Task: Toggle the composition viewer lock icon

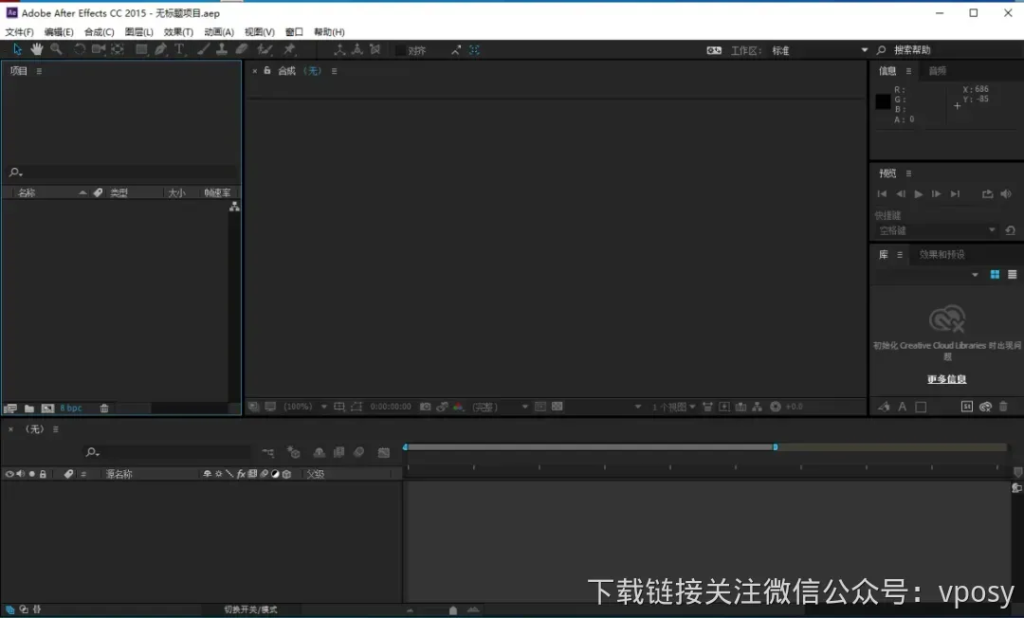Action: coord(267,71)
